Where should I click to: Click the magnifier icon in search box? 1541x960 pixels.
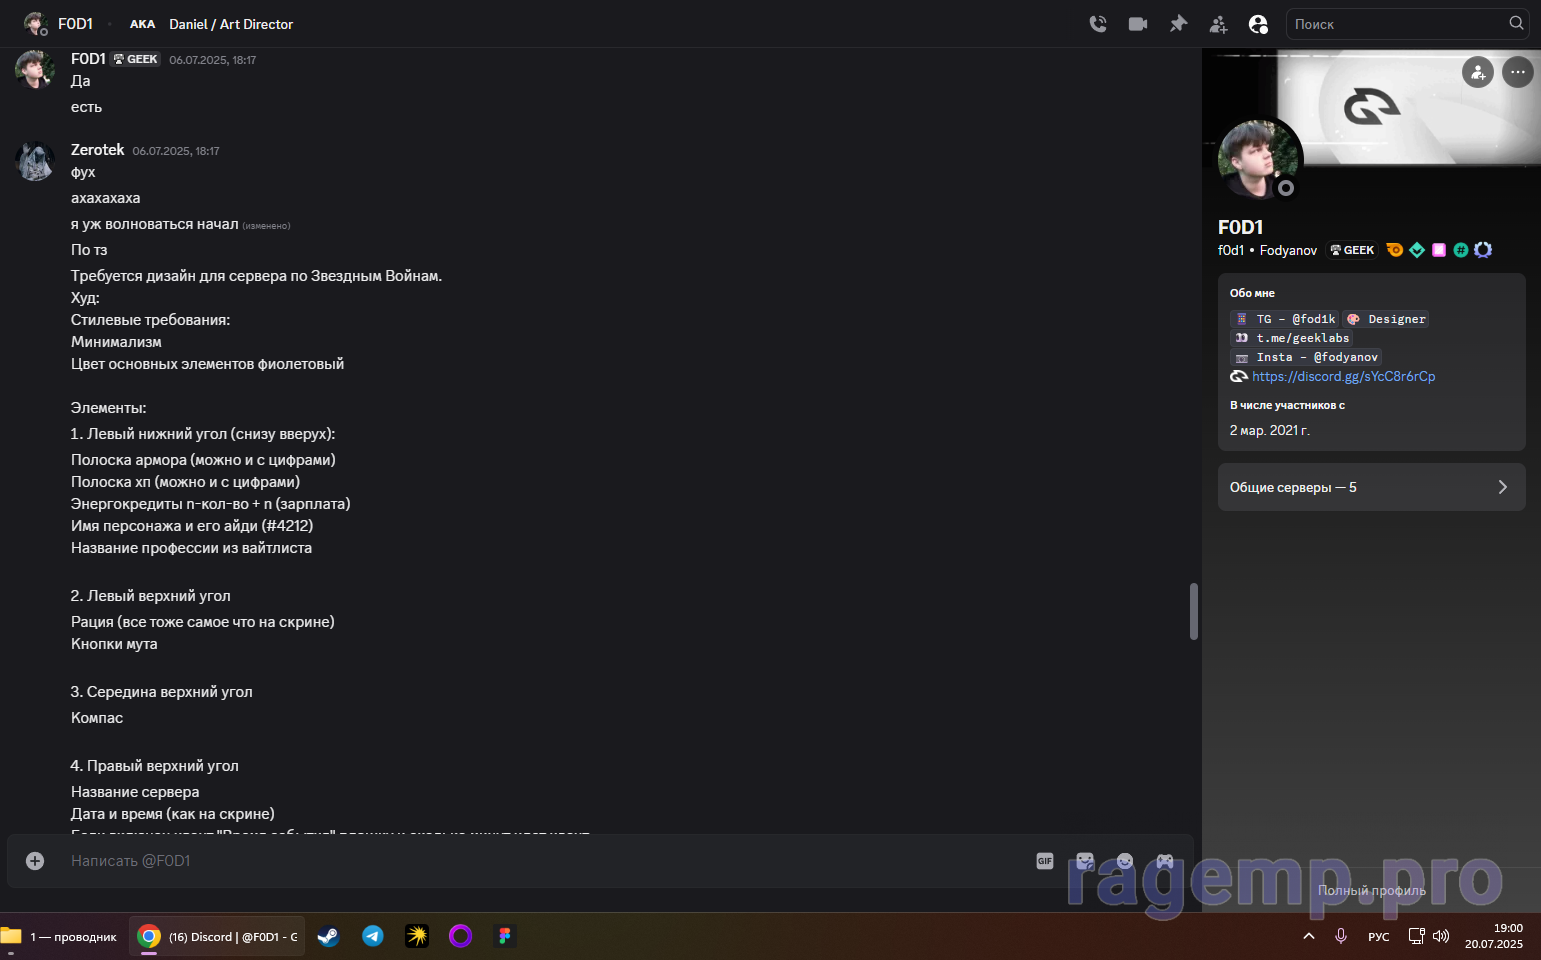(1516, 23)
